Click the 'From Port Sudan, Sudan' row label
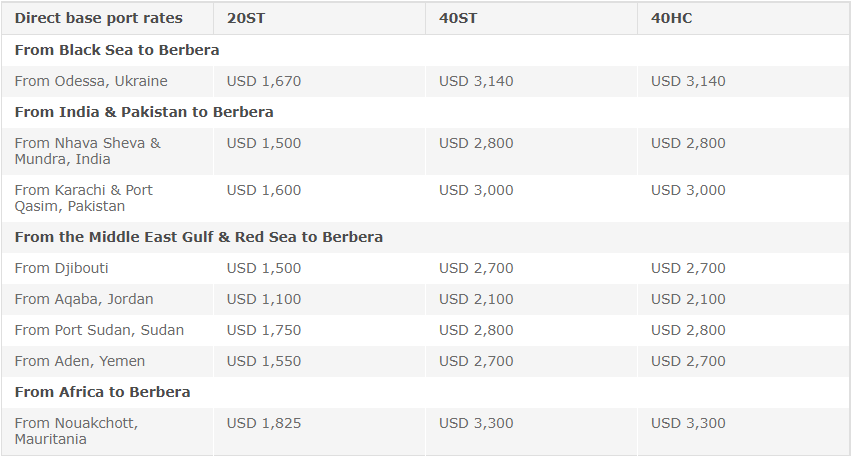The width and height of the screenshot is (853, 458). tap(99, 330)
